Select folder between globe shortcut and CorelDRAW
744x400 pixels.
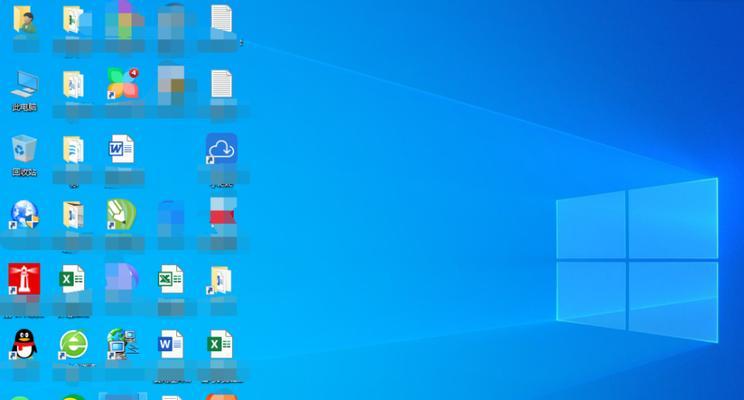74,214
